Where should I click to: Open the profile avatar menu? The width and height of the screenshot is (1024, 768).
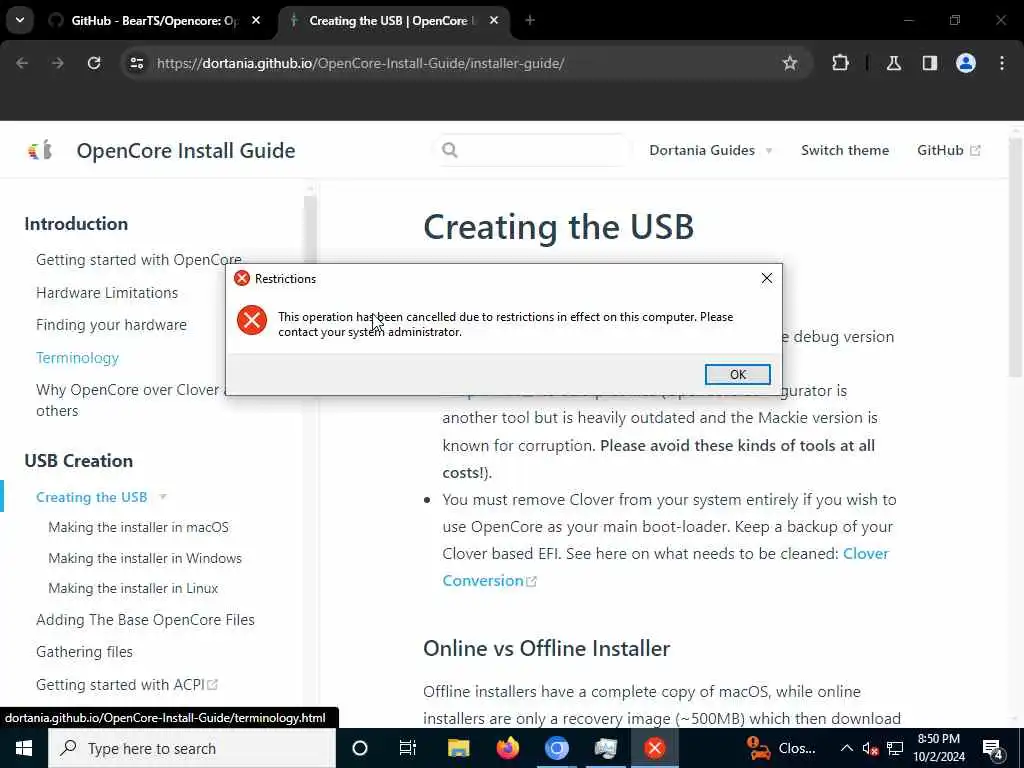[x=965, y=63]
